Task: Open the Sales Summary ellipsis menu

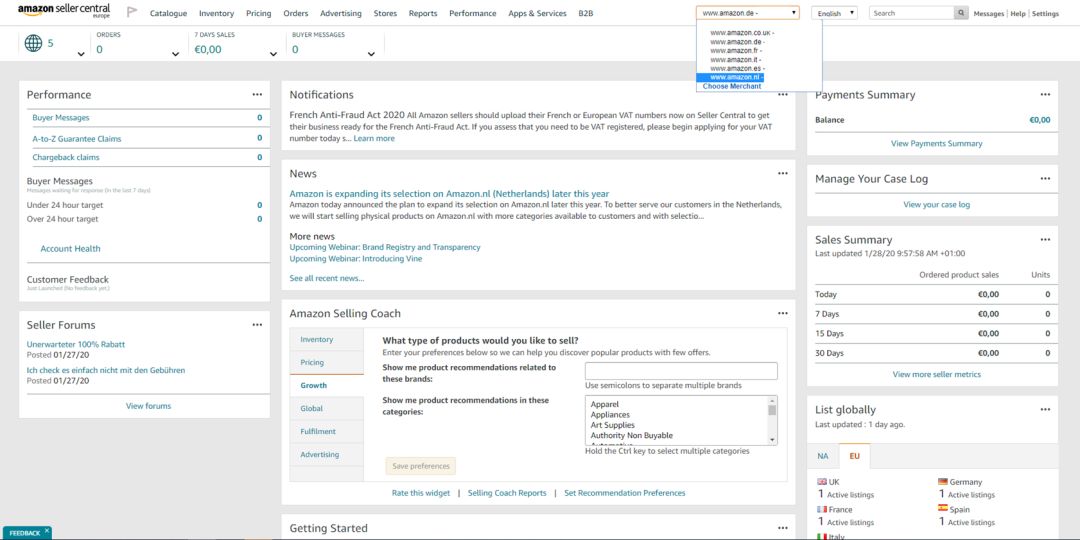Action: tap(1045, 240)
